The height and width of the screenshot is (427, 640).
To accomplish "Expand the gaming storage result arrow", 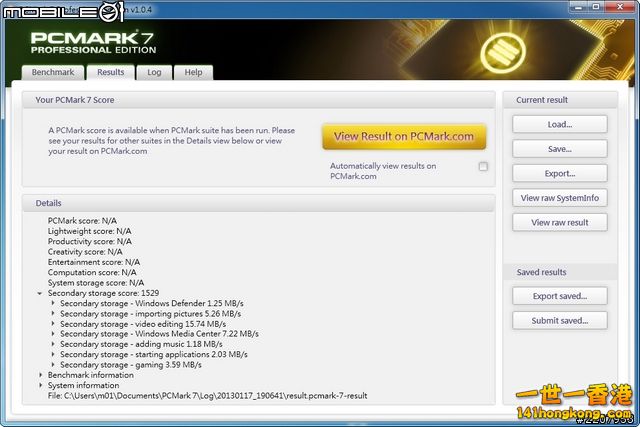I will (53, 365).
